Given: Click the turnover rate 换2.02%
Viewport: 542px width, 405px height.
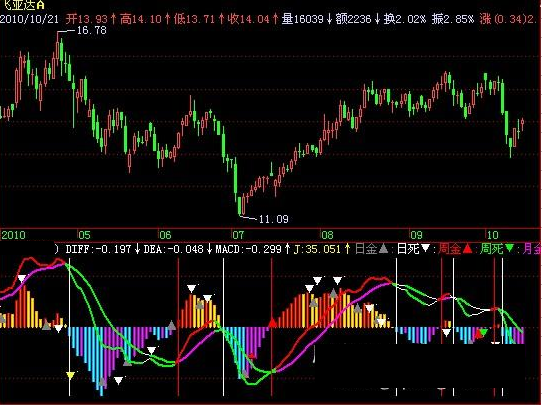Looking at the screenshot, I should click(x=405, y=19).
